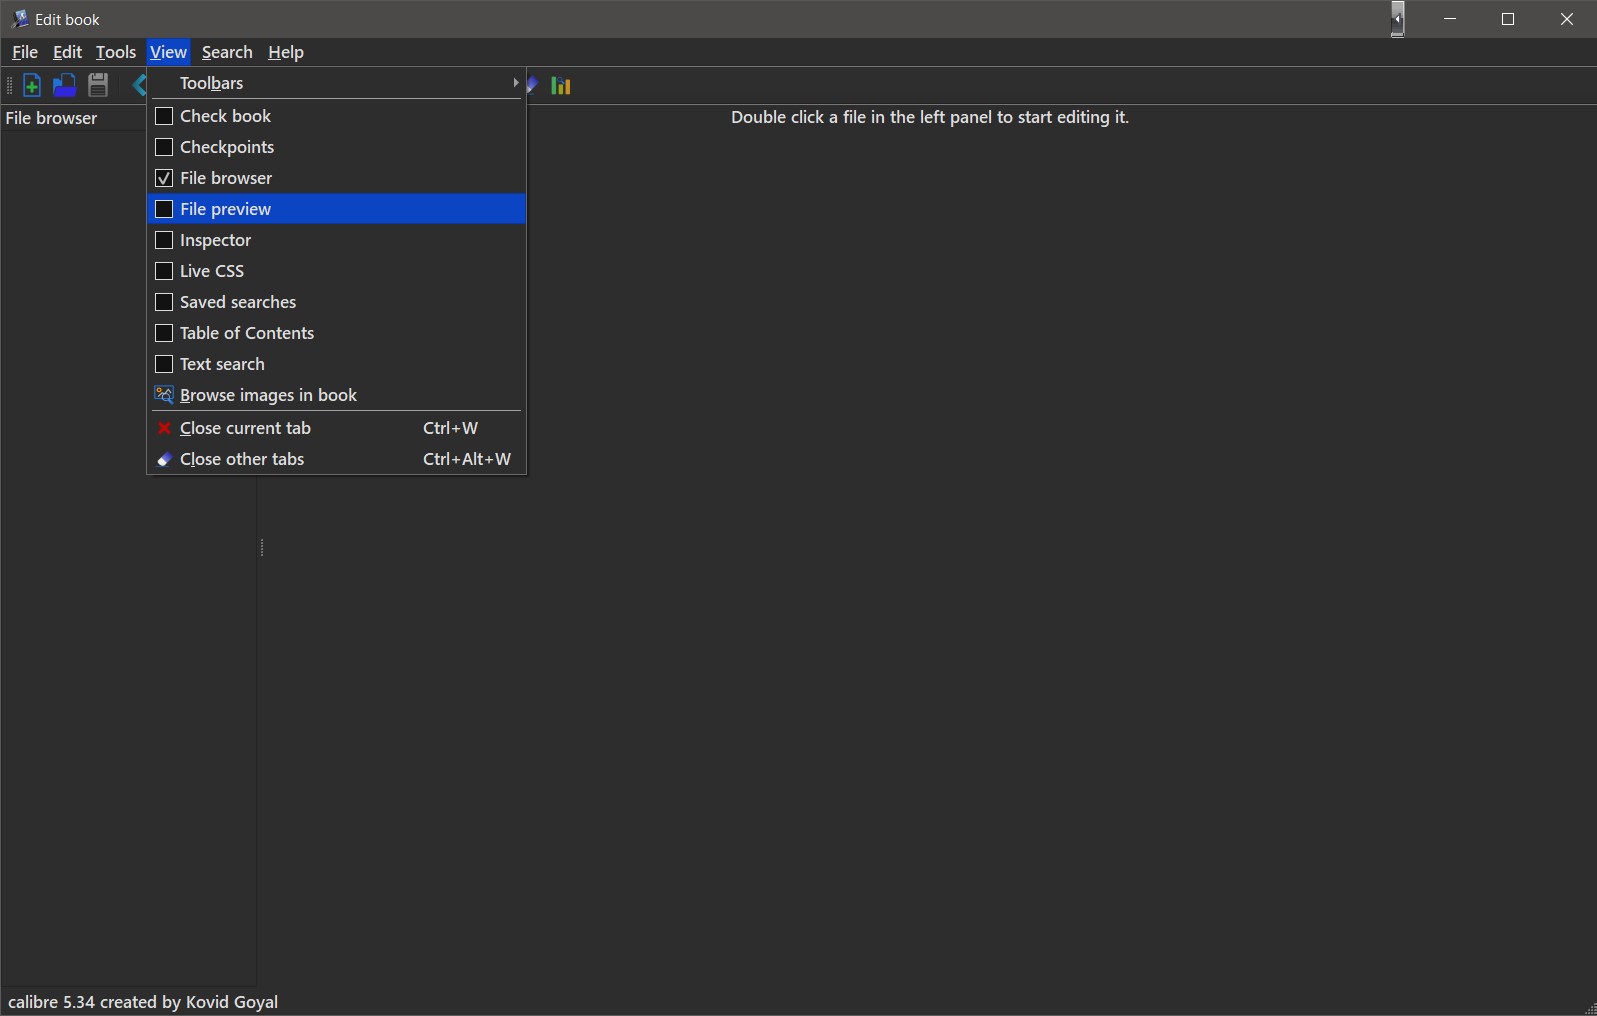Image resolution: width=1597 pixels, height=1016 pixels.
Task: Click the panel splitter handle beside file browser
Action: point(261,548)
